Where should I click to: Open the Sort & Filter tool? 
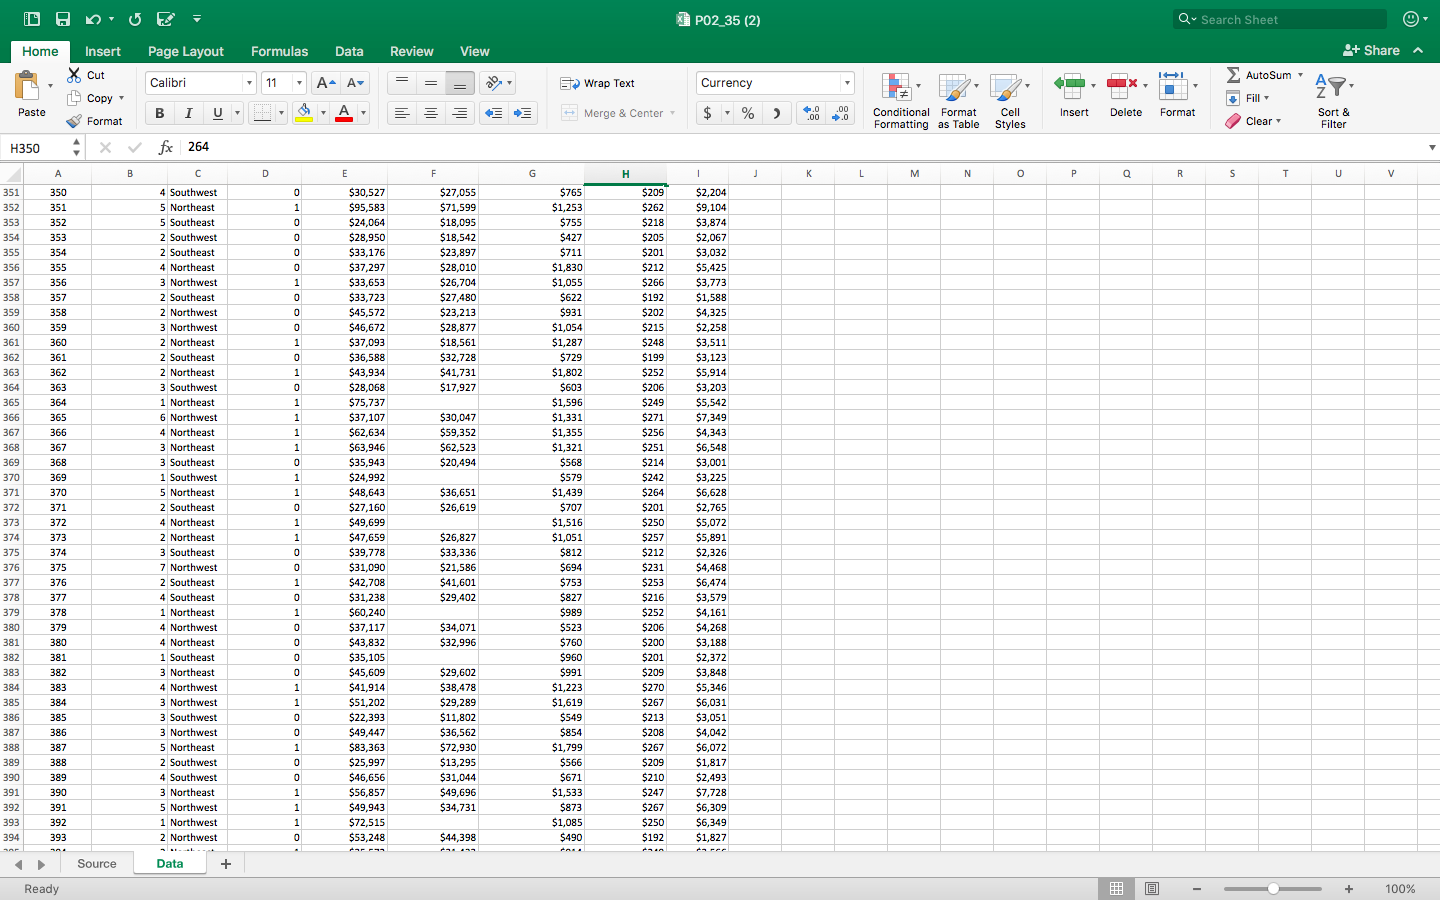(x=1333, y=100)
